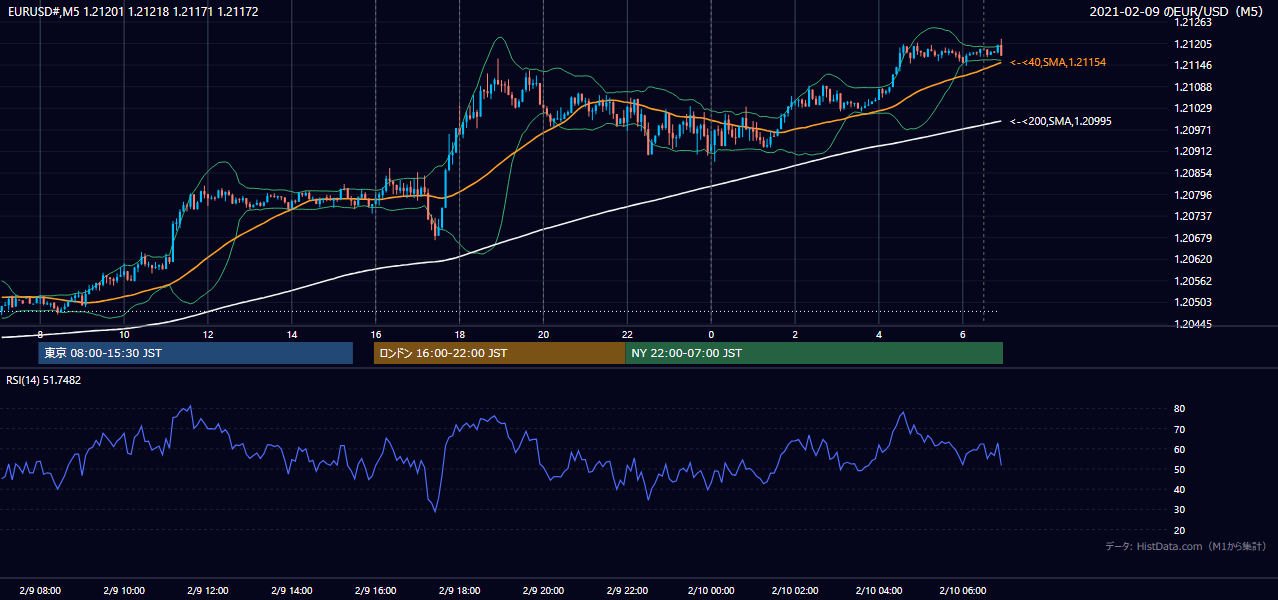Click price axis label 1.20679
This screenshot has height=600, width=1278.
click(x=1193, y=238)
